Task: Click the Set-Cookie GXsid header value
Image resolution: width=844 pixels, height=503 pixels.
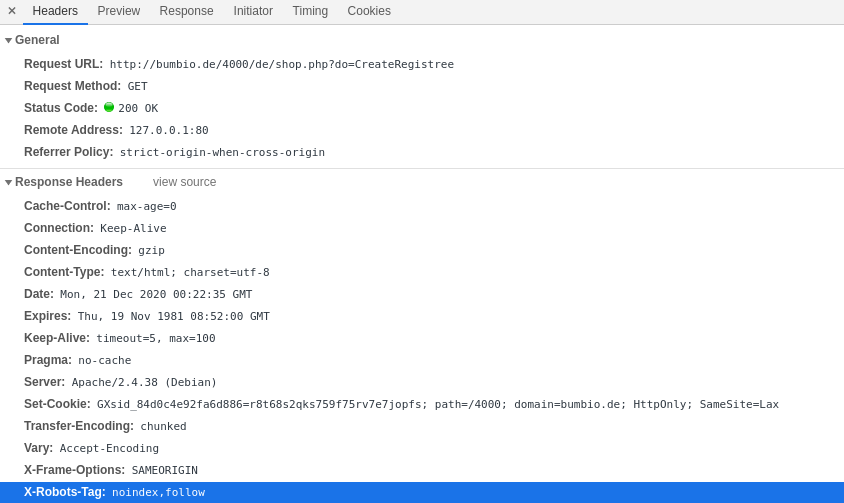Action: (438, 404)
